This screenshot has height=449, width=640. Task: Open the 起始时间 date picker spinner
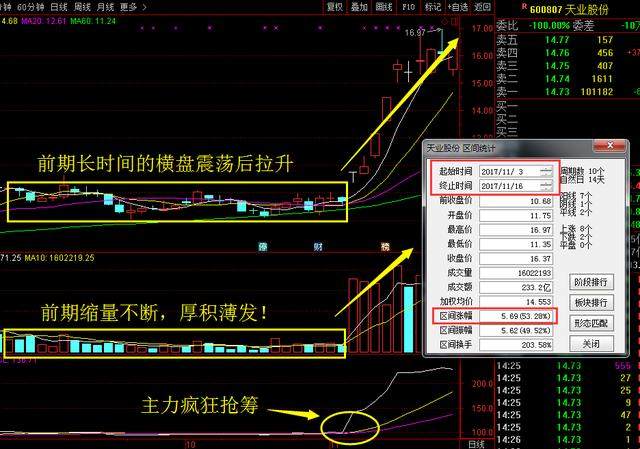coord(545,171)
